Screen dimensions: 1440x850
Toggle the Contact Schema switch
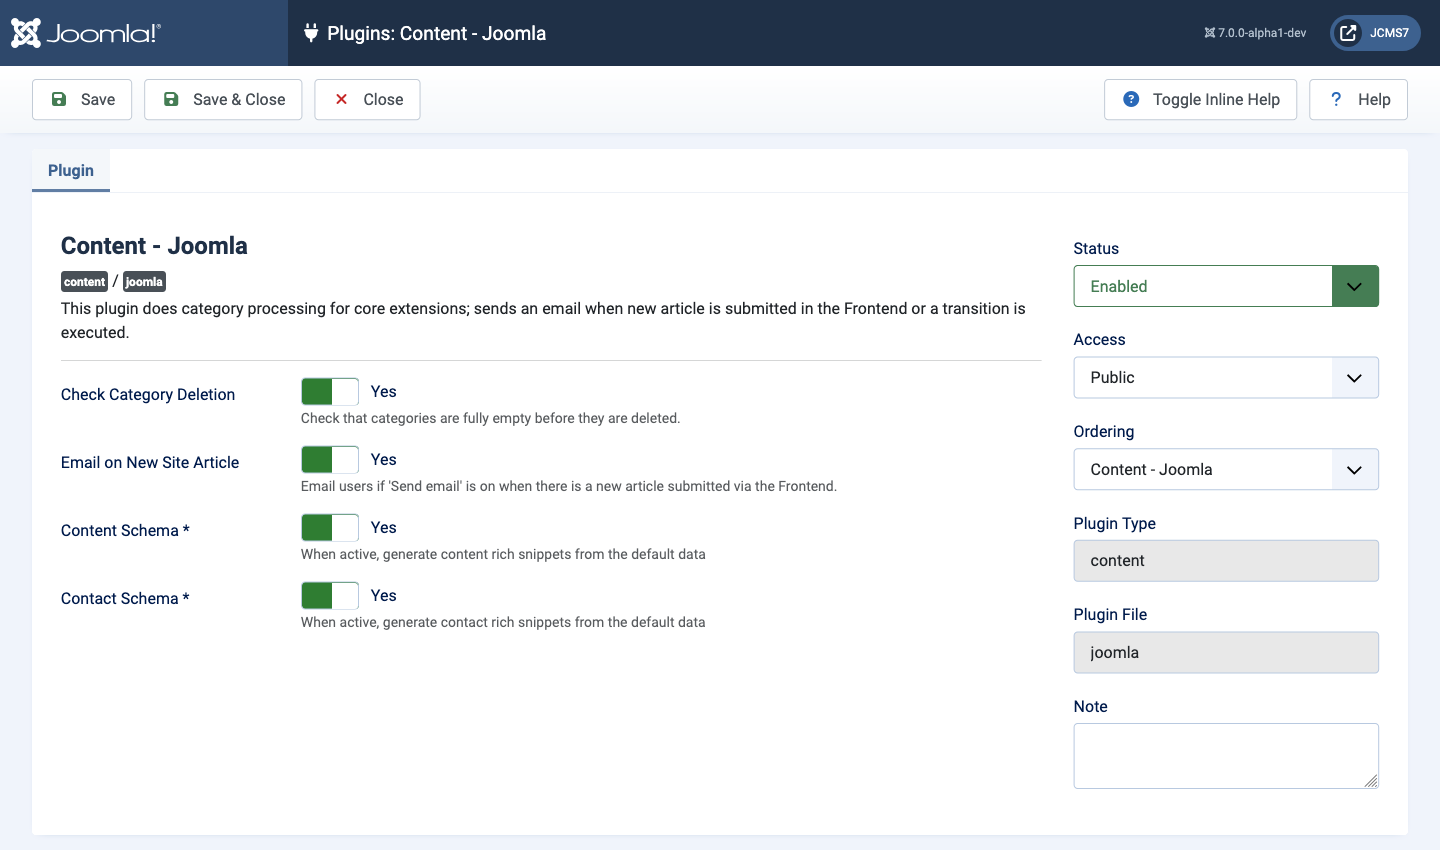tap(330, 596)
